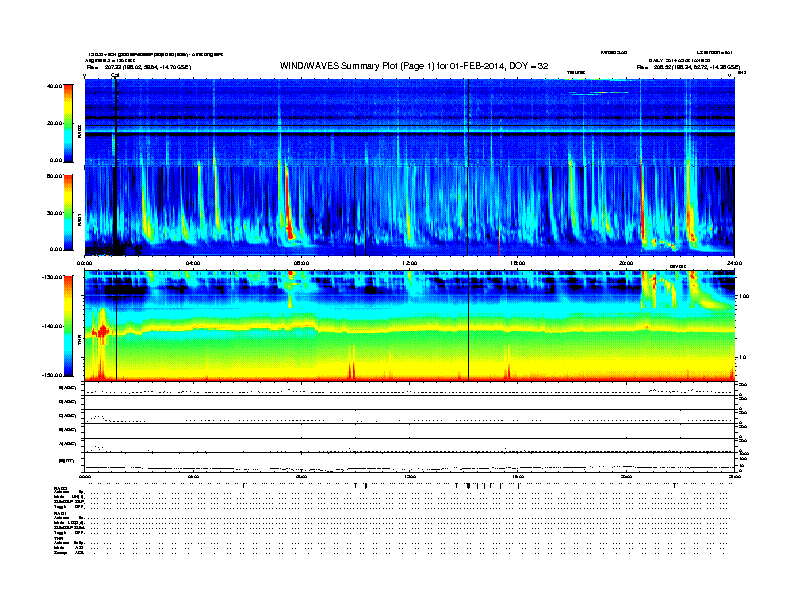Click the red hot spot at TNR panel start
792x612 pixels.
click(103, 331)
